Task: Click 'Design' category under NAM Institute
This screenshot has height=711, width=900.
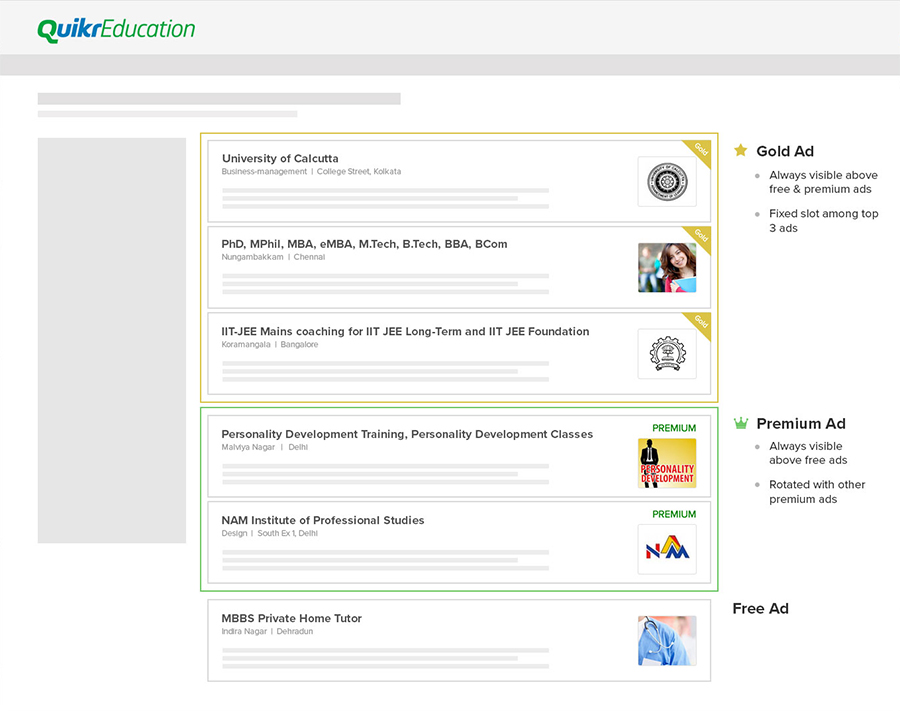Action: click(234, 533)
